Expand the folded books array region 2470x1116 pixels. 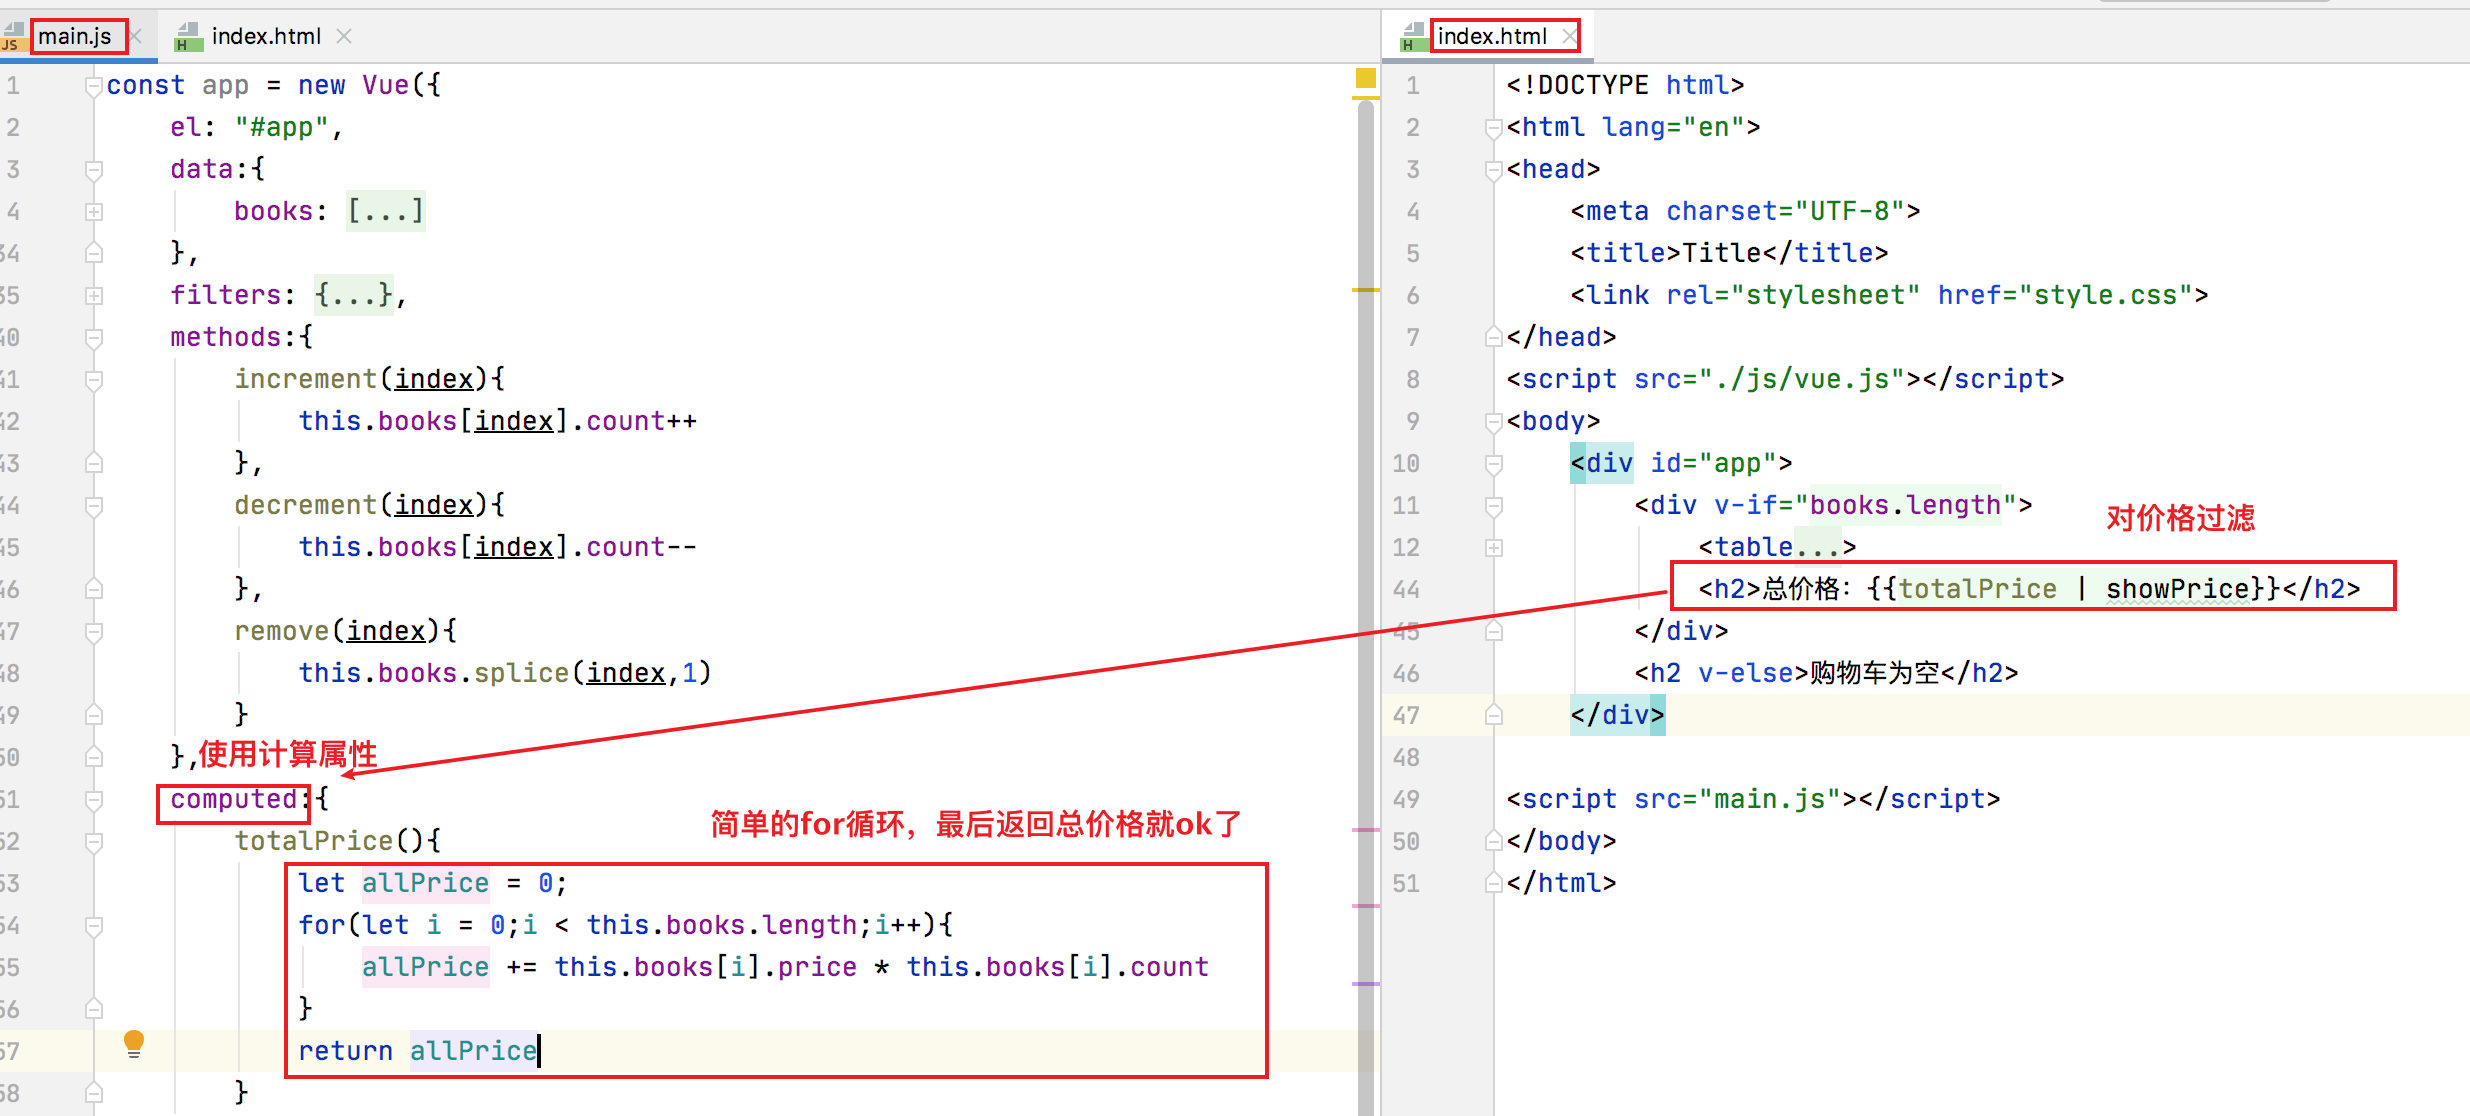[x=94, y=211]
